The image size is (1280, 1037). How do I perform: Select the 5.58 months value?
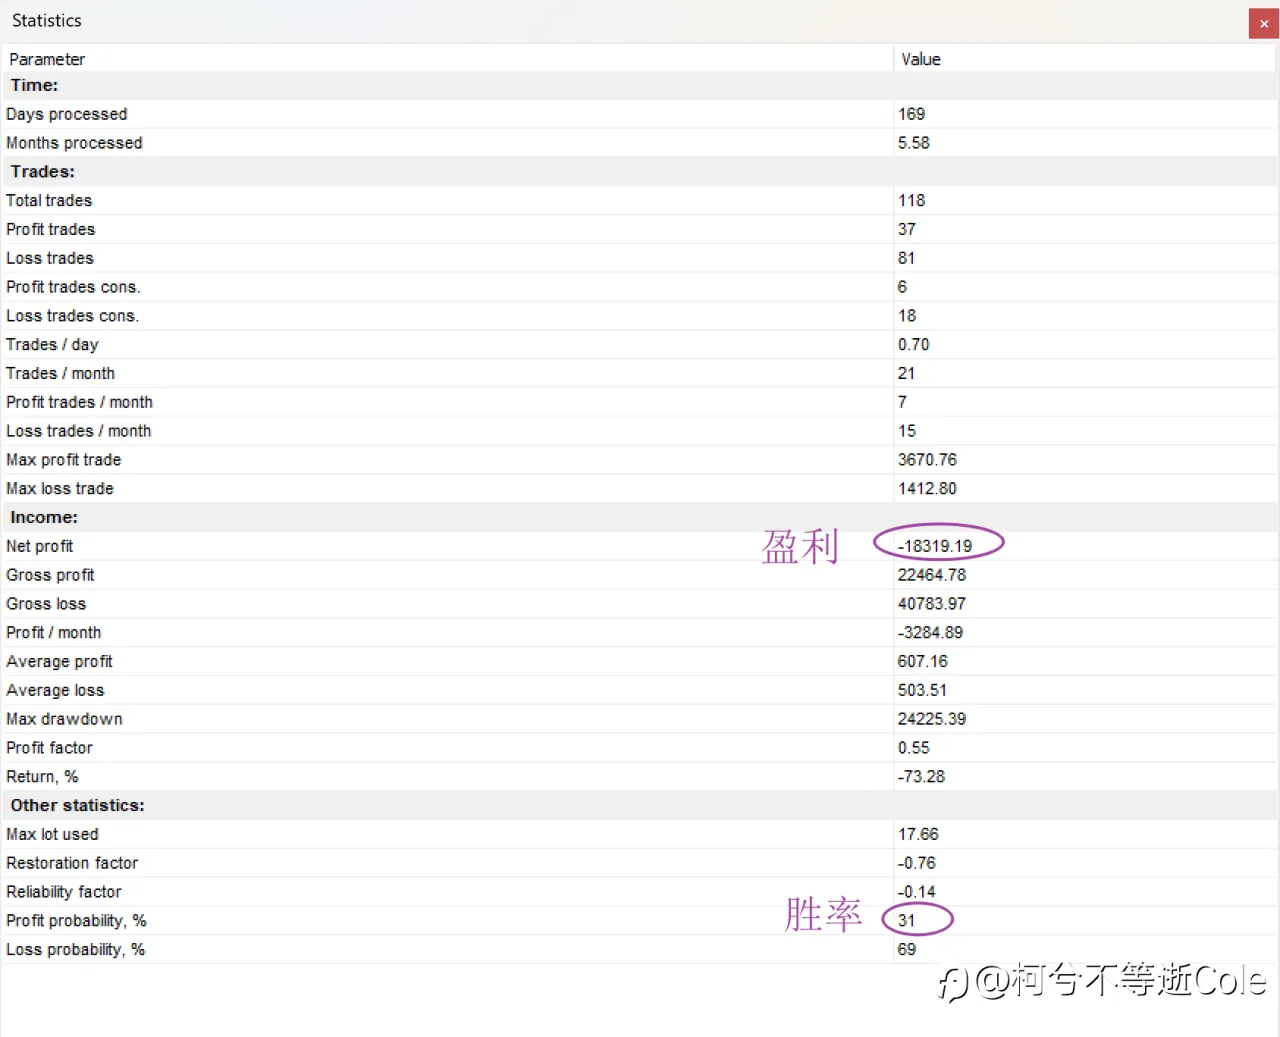coord(913,143)
